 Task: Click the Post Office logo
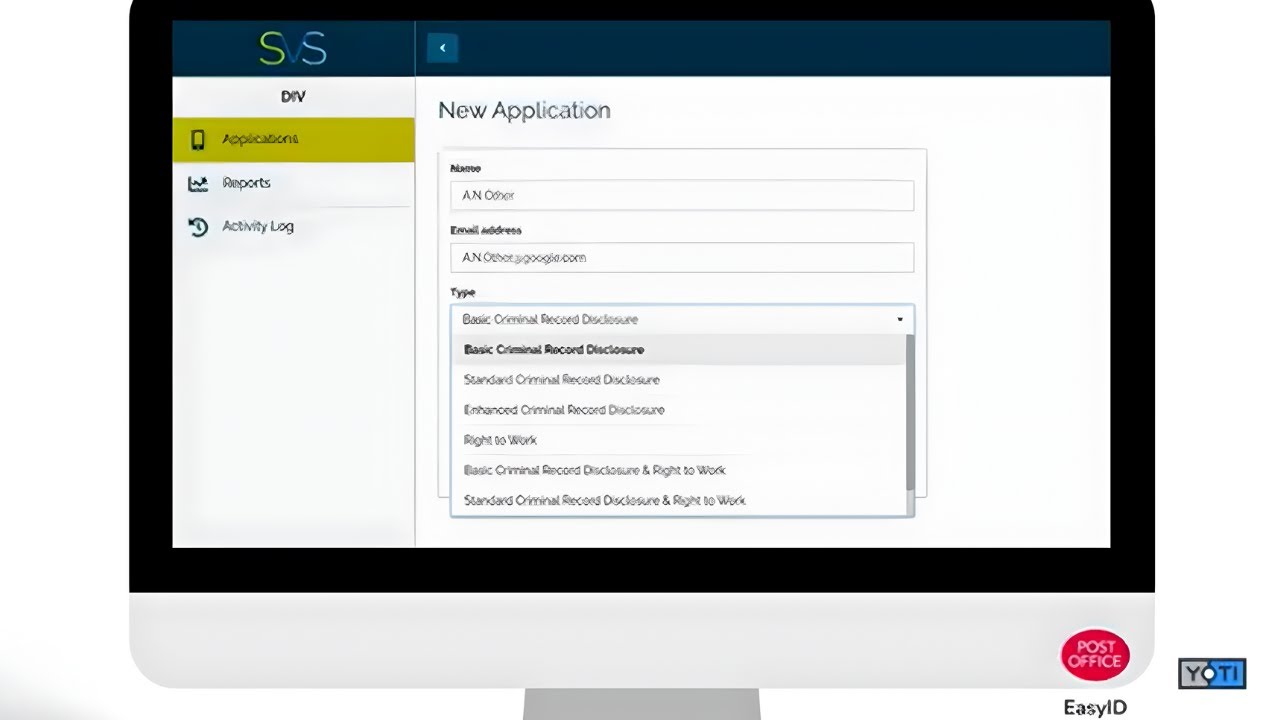(1095, 656)
